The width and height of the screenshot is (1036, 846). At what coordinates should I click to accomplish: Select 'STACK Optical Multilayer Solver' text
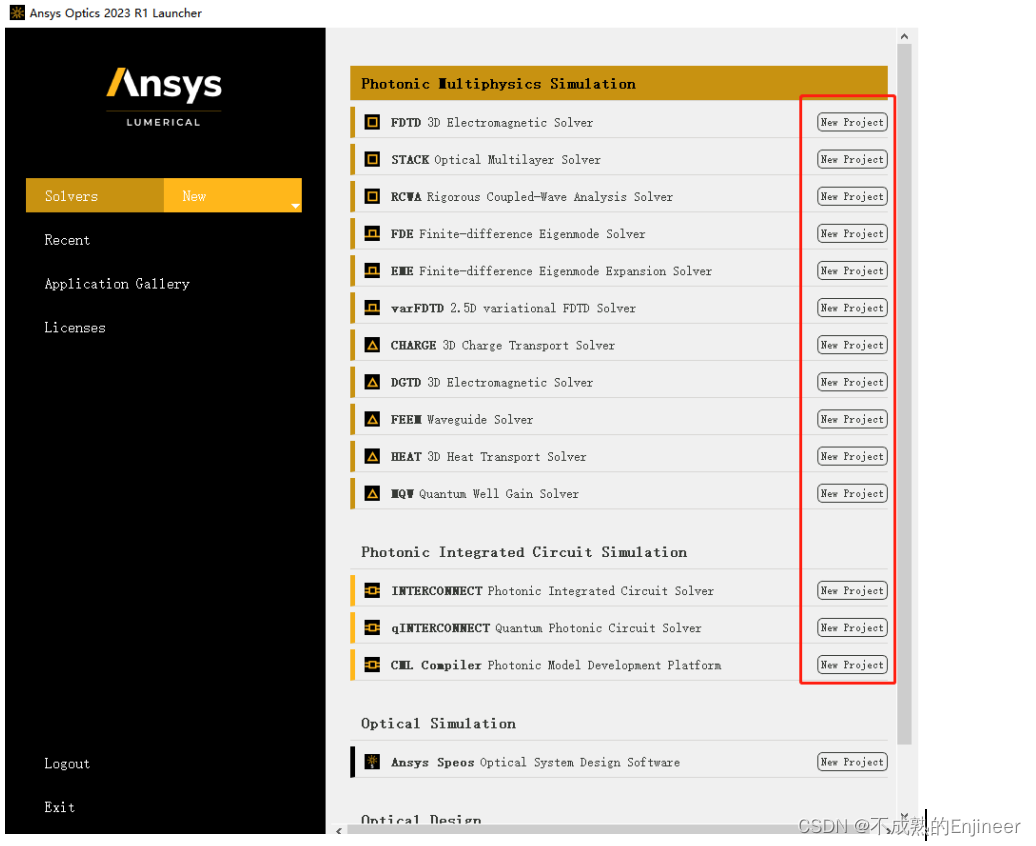496,159
